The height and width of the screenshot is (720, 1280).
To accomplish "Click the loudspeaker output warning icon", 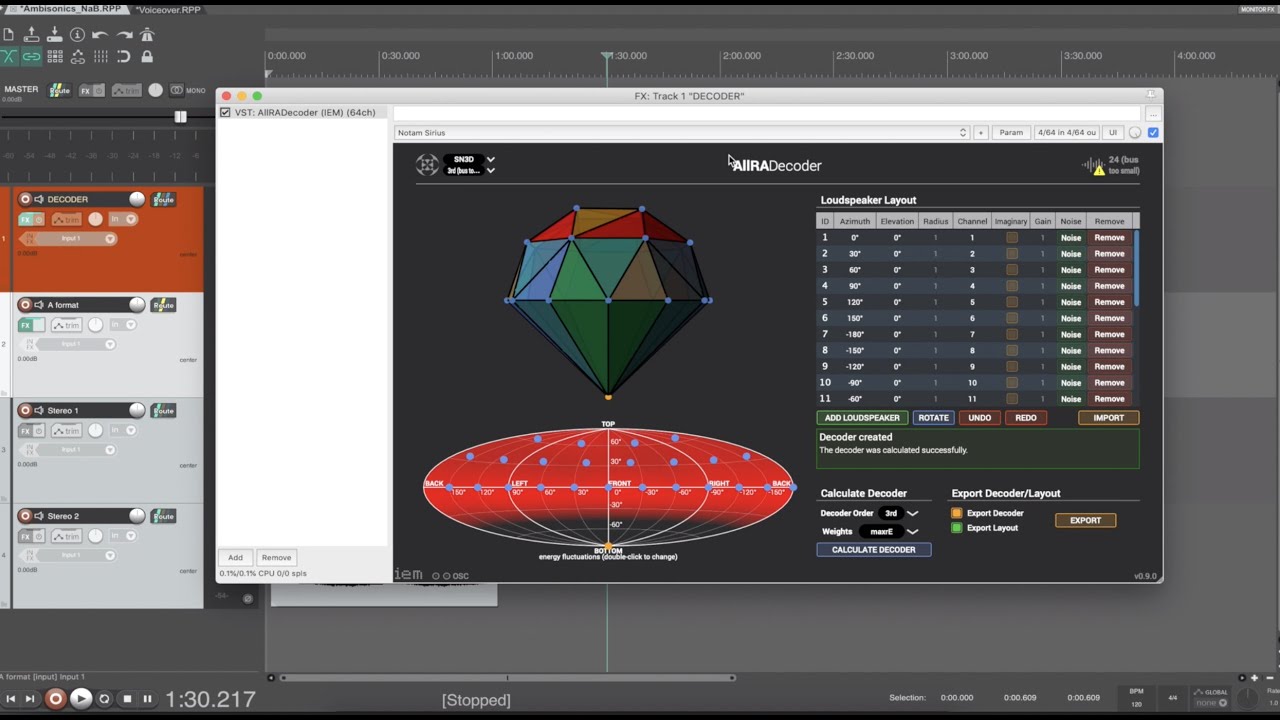I will point(1098,170).
